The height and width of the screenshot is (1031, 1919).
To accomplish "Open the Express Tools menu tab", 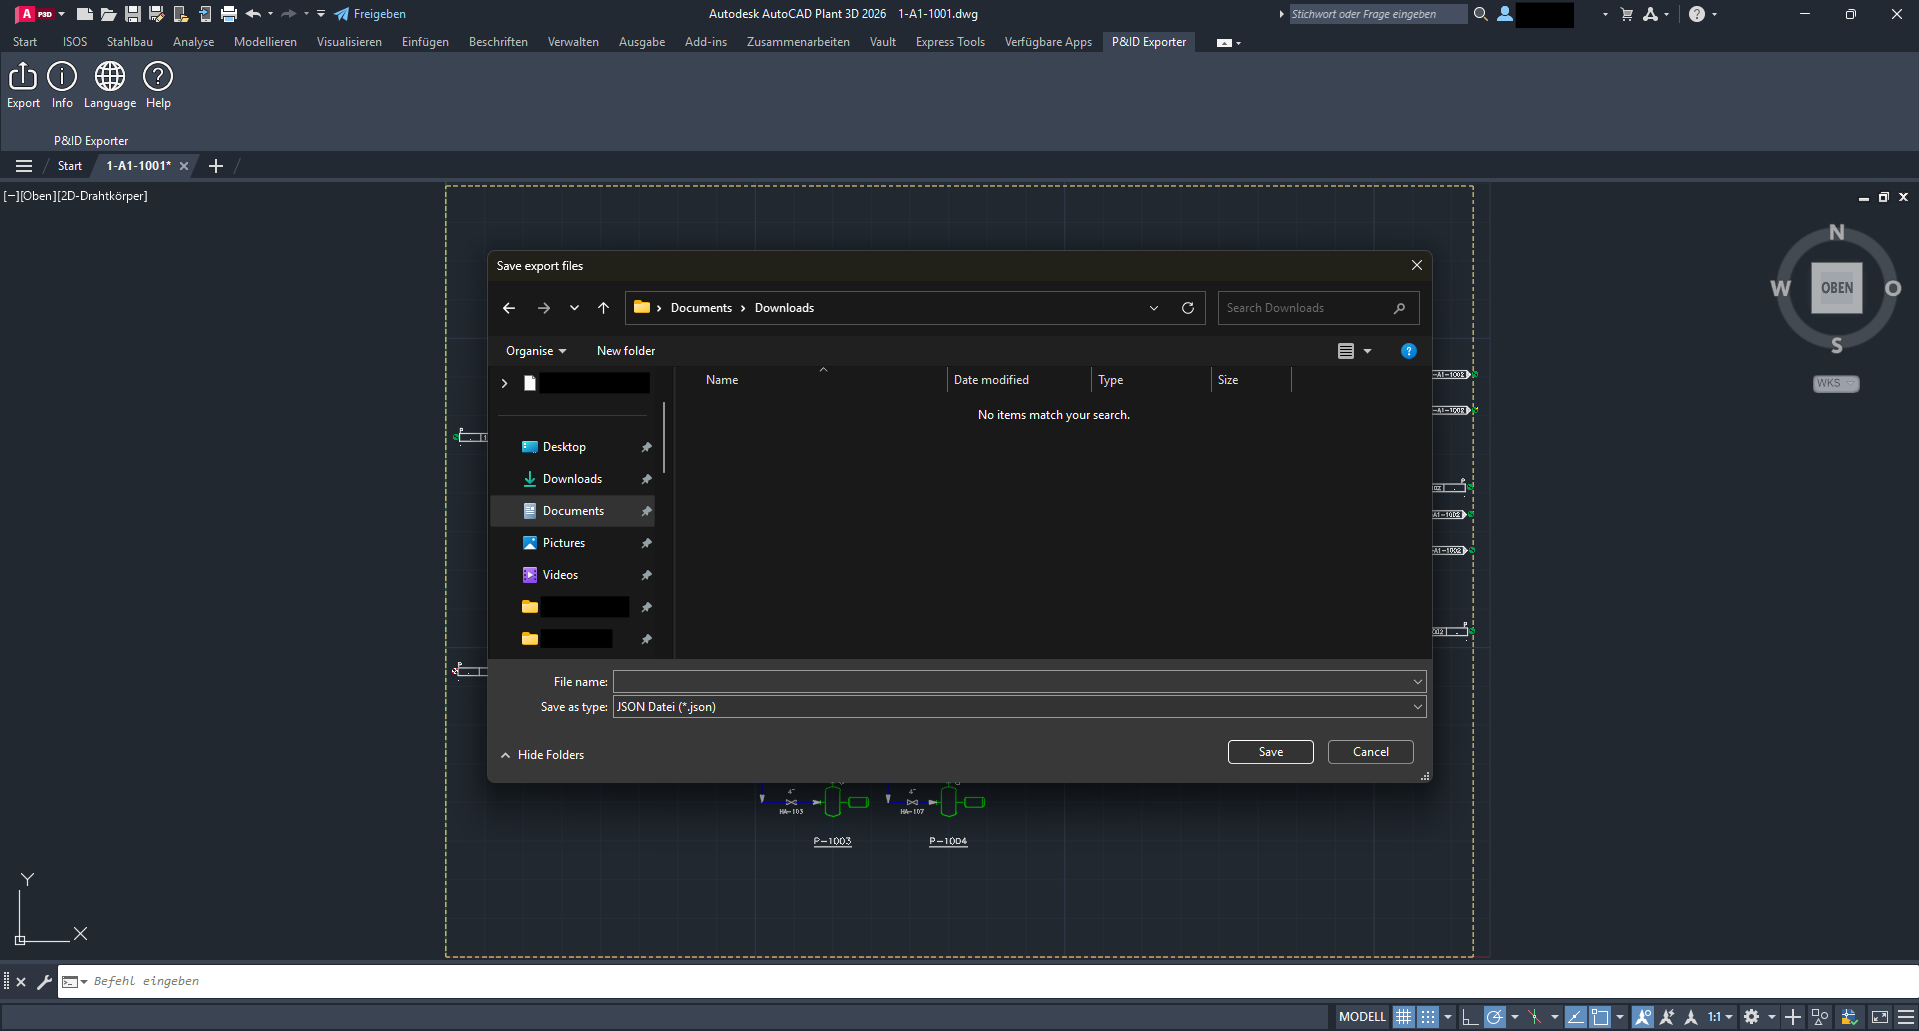I will click(949, 41).
